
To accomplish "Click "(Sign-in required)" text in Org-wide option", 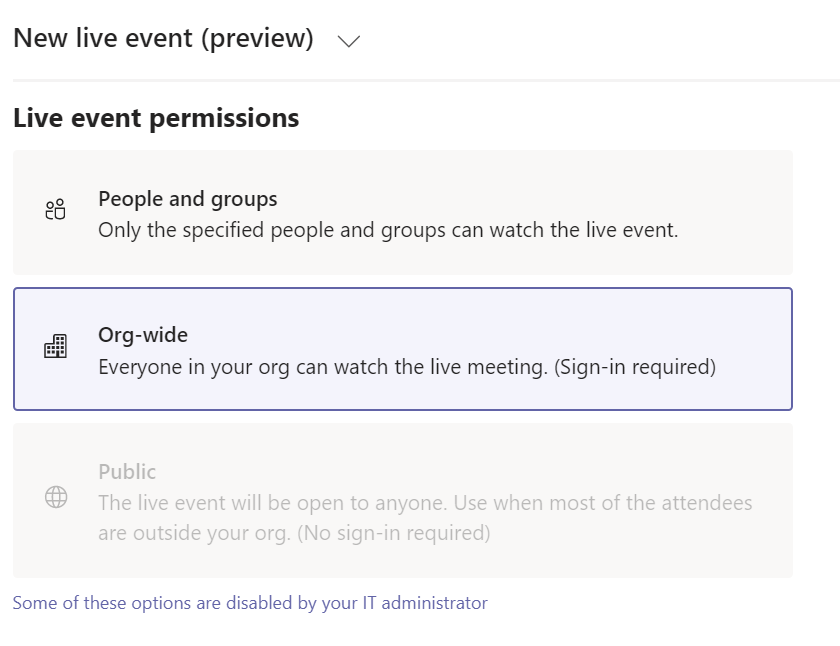I will pyautogui.click(x=636, y=367).
